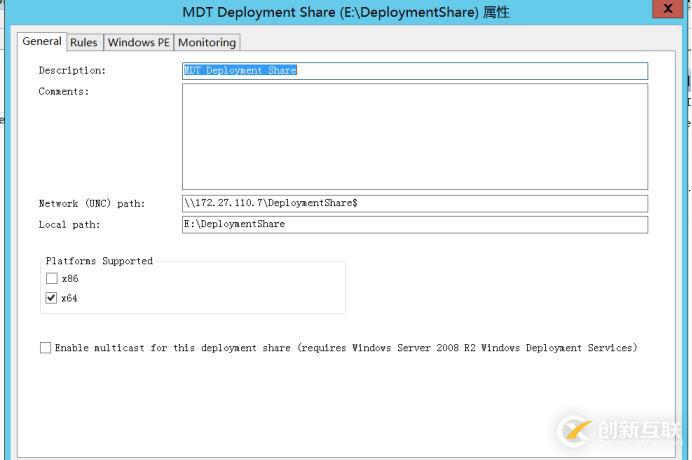Open the Windows PE tab
This screenshot has width=692, height=460.
[139, 42]
